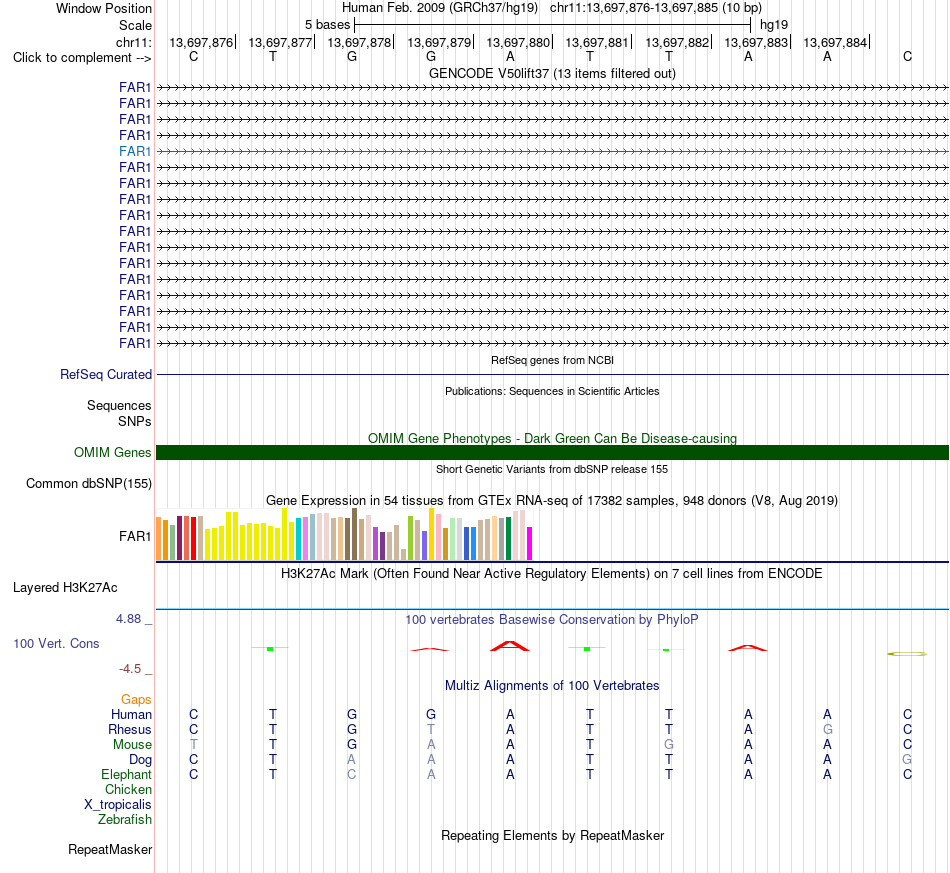Open 'Repeating Elements by RepeatMasker' track title

pyautogui.click(x=552, y=836)
